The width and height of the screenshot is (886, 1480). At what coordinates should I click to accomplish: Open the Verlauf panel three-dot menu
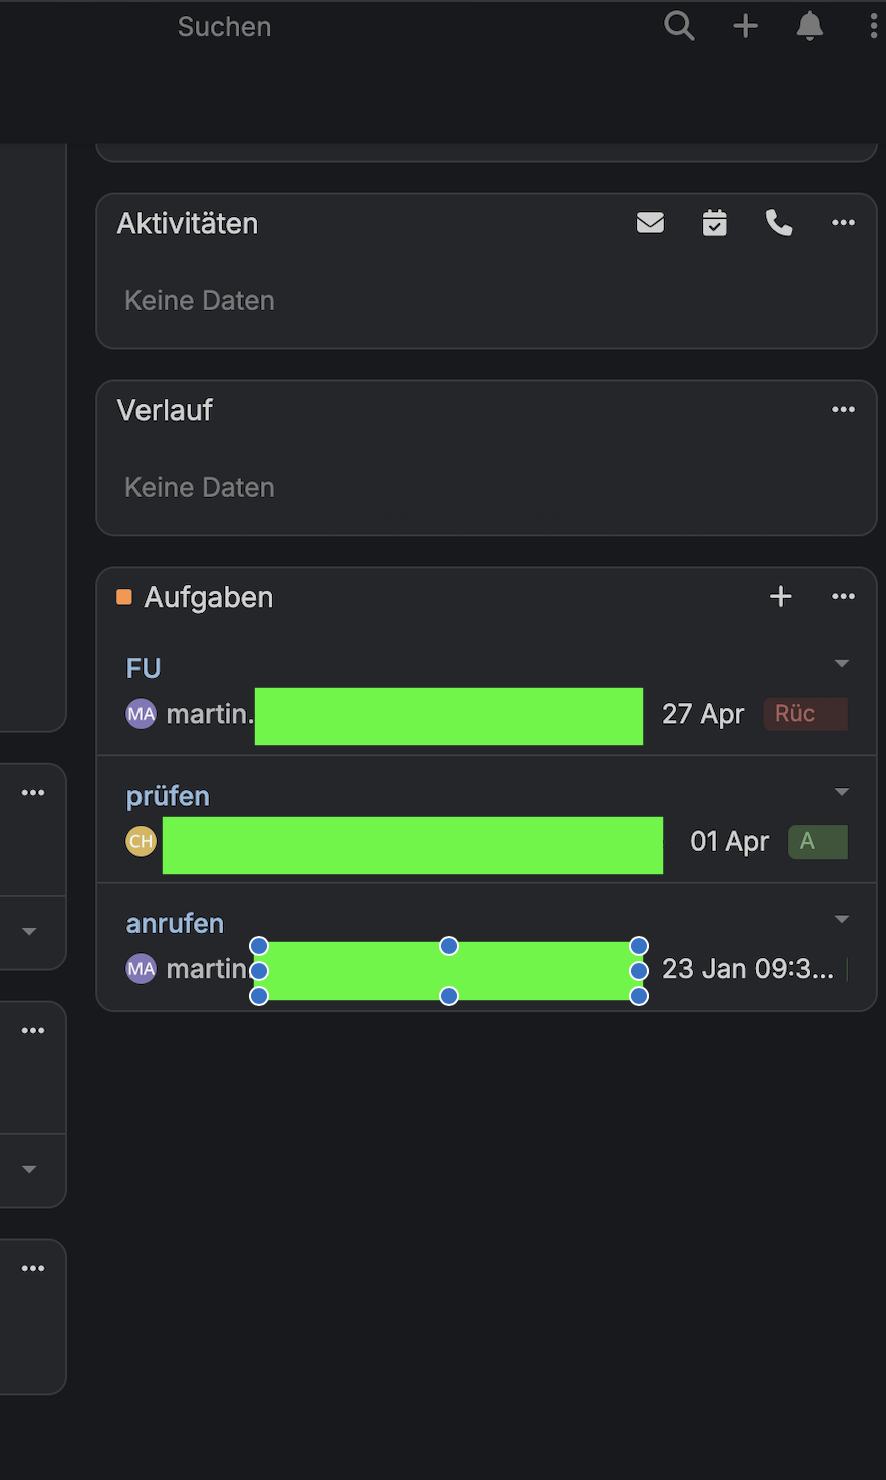click(x=843, y=410)
